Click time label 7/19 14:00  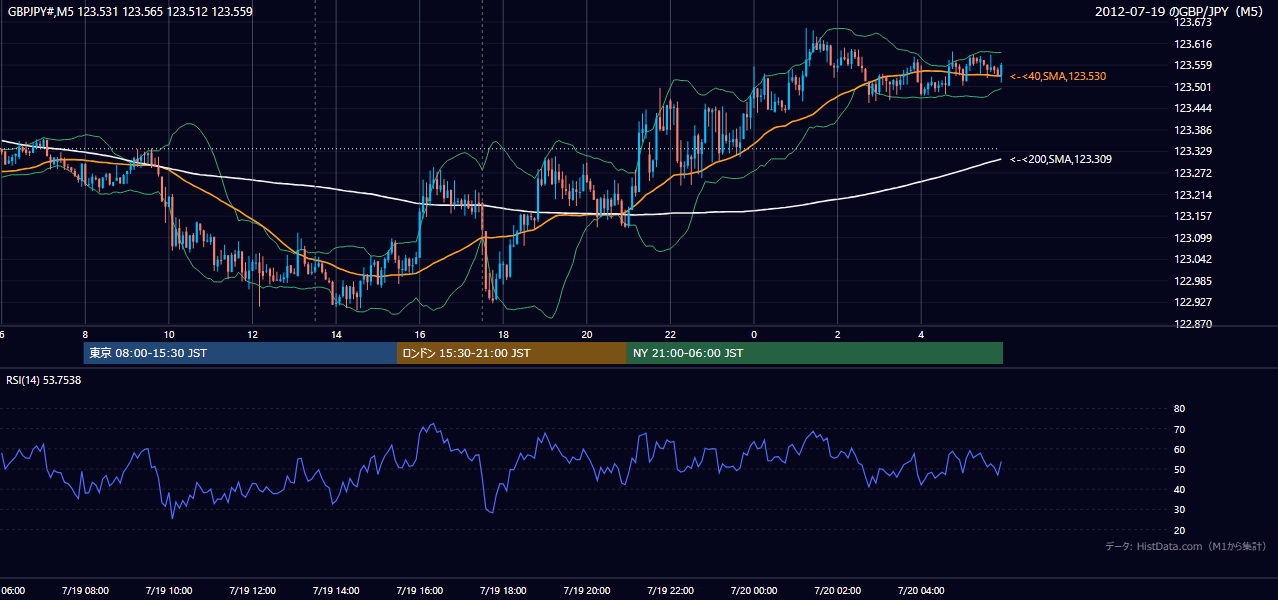click(x=335, y=591)
